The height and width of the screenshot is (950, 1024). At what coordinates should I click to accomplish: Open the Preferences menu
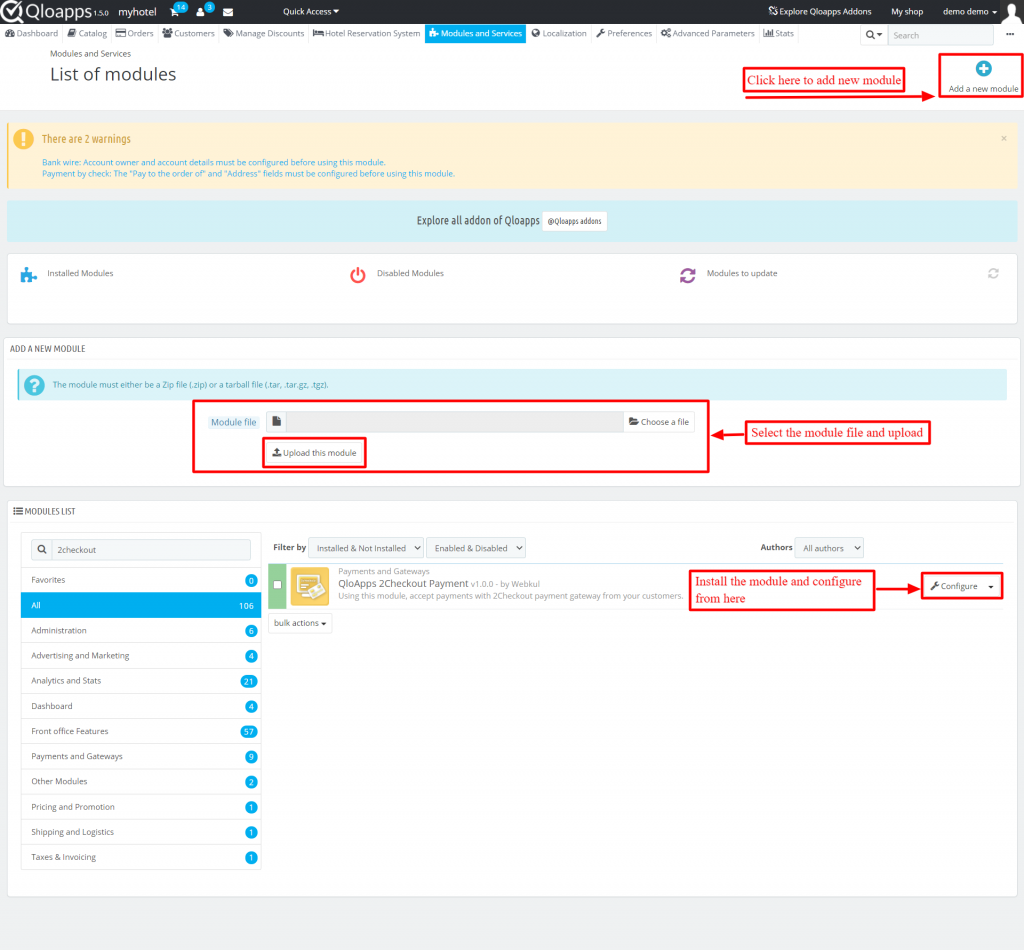point(624,33)
